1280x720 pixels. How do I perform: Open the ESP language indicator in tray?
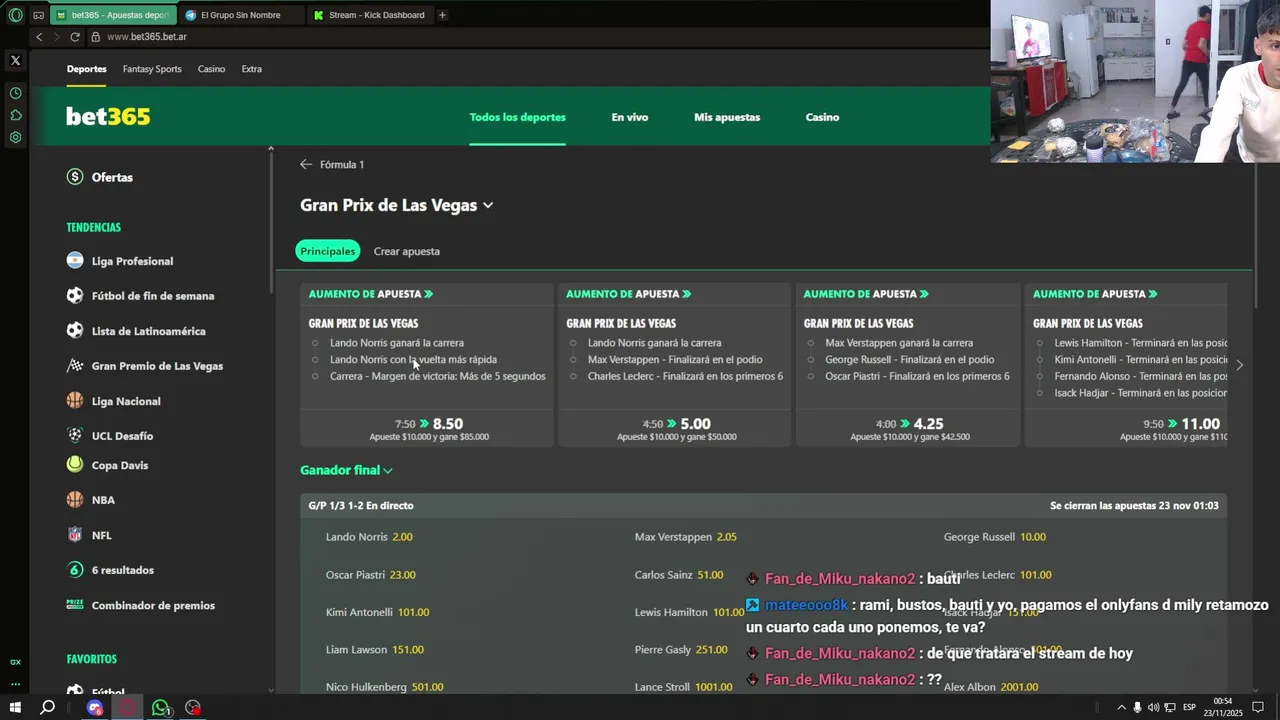click(1189, 708)
